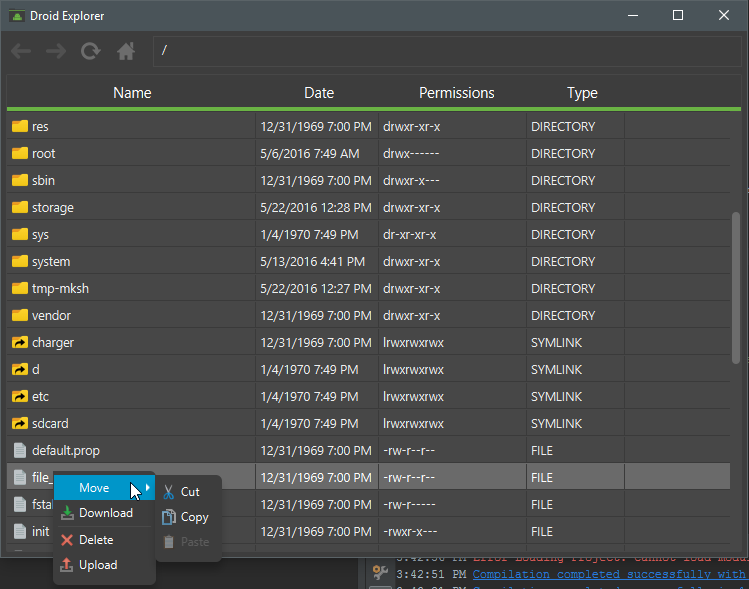This screenshot has width=749, height=589.
Task: Click the charger symlink name
Action: click(53, 343)
